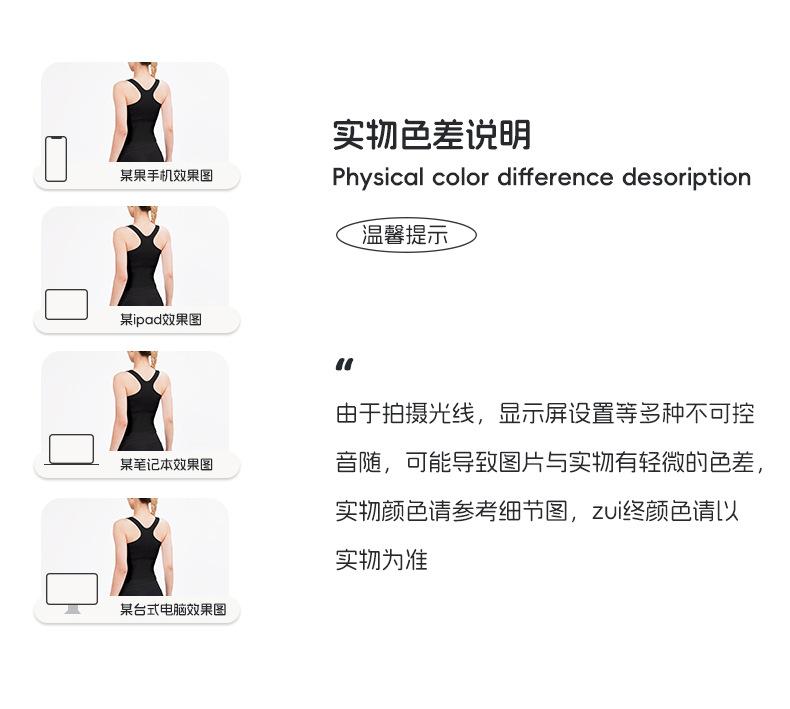The width and height of the screenshot is (790, 709).
Task: Open the laptop preview model thumbnail
Action: [x=141, y=401]
